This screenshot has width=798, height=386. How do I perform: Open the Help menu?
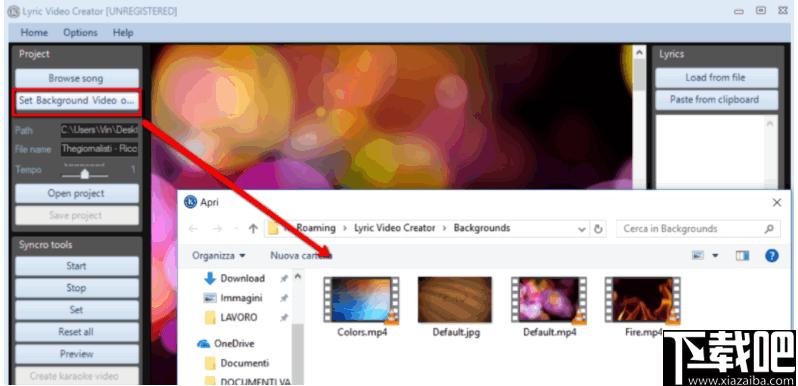(x=123, y=33)
